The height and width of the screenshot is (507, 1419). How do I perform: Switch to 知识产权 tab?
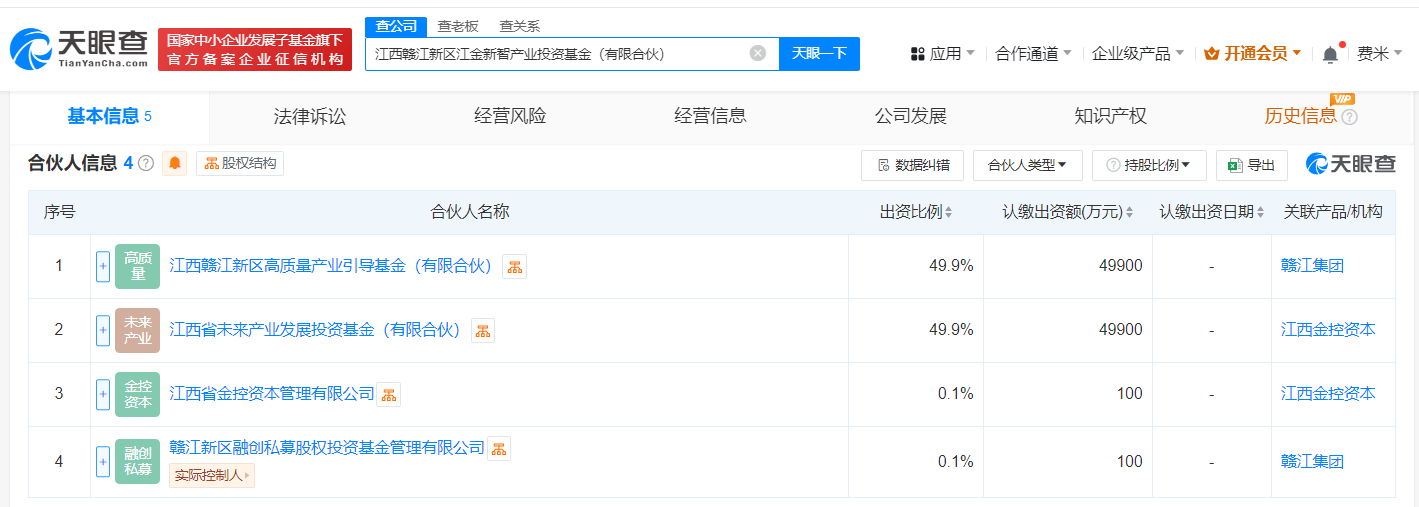[1110, 116]
